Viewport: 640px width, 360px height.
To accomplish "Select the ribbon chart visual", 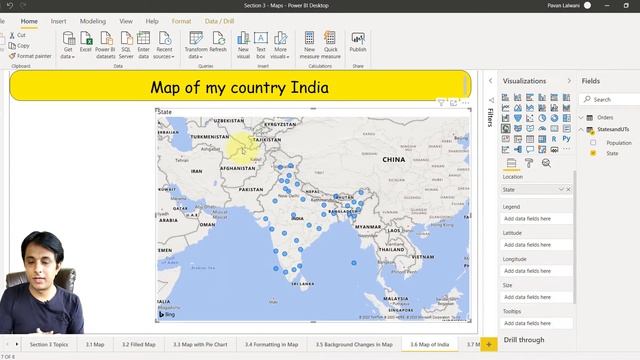I will point(566,108).
